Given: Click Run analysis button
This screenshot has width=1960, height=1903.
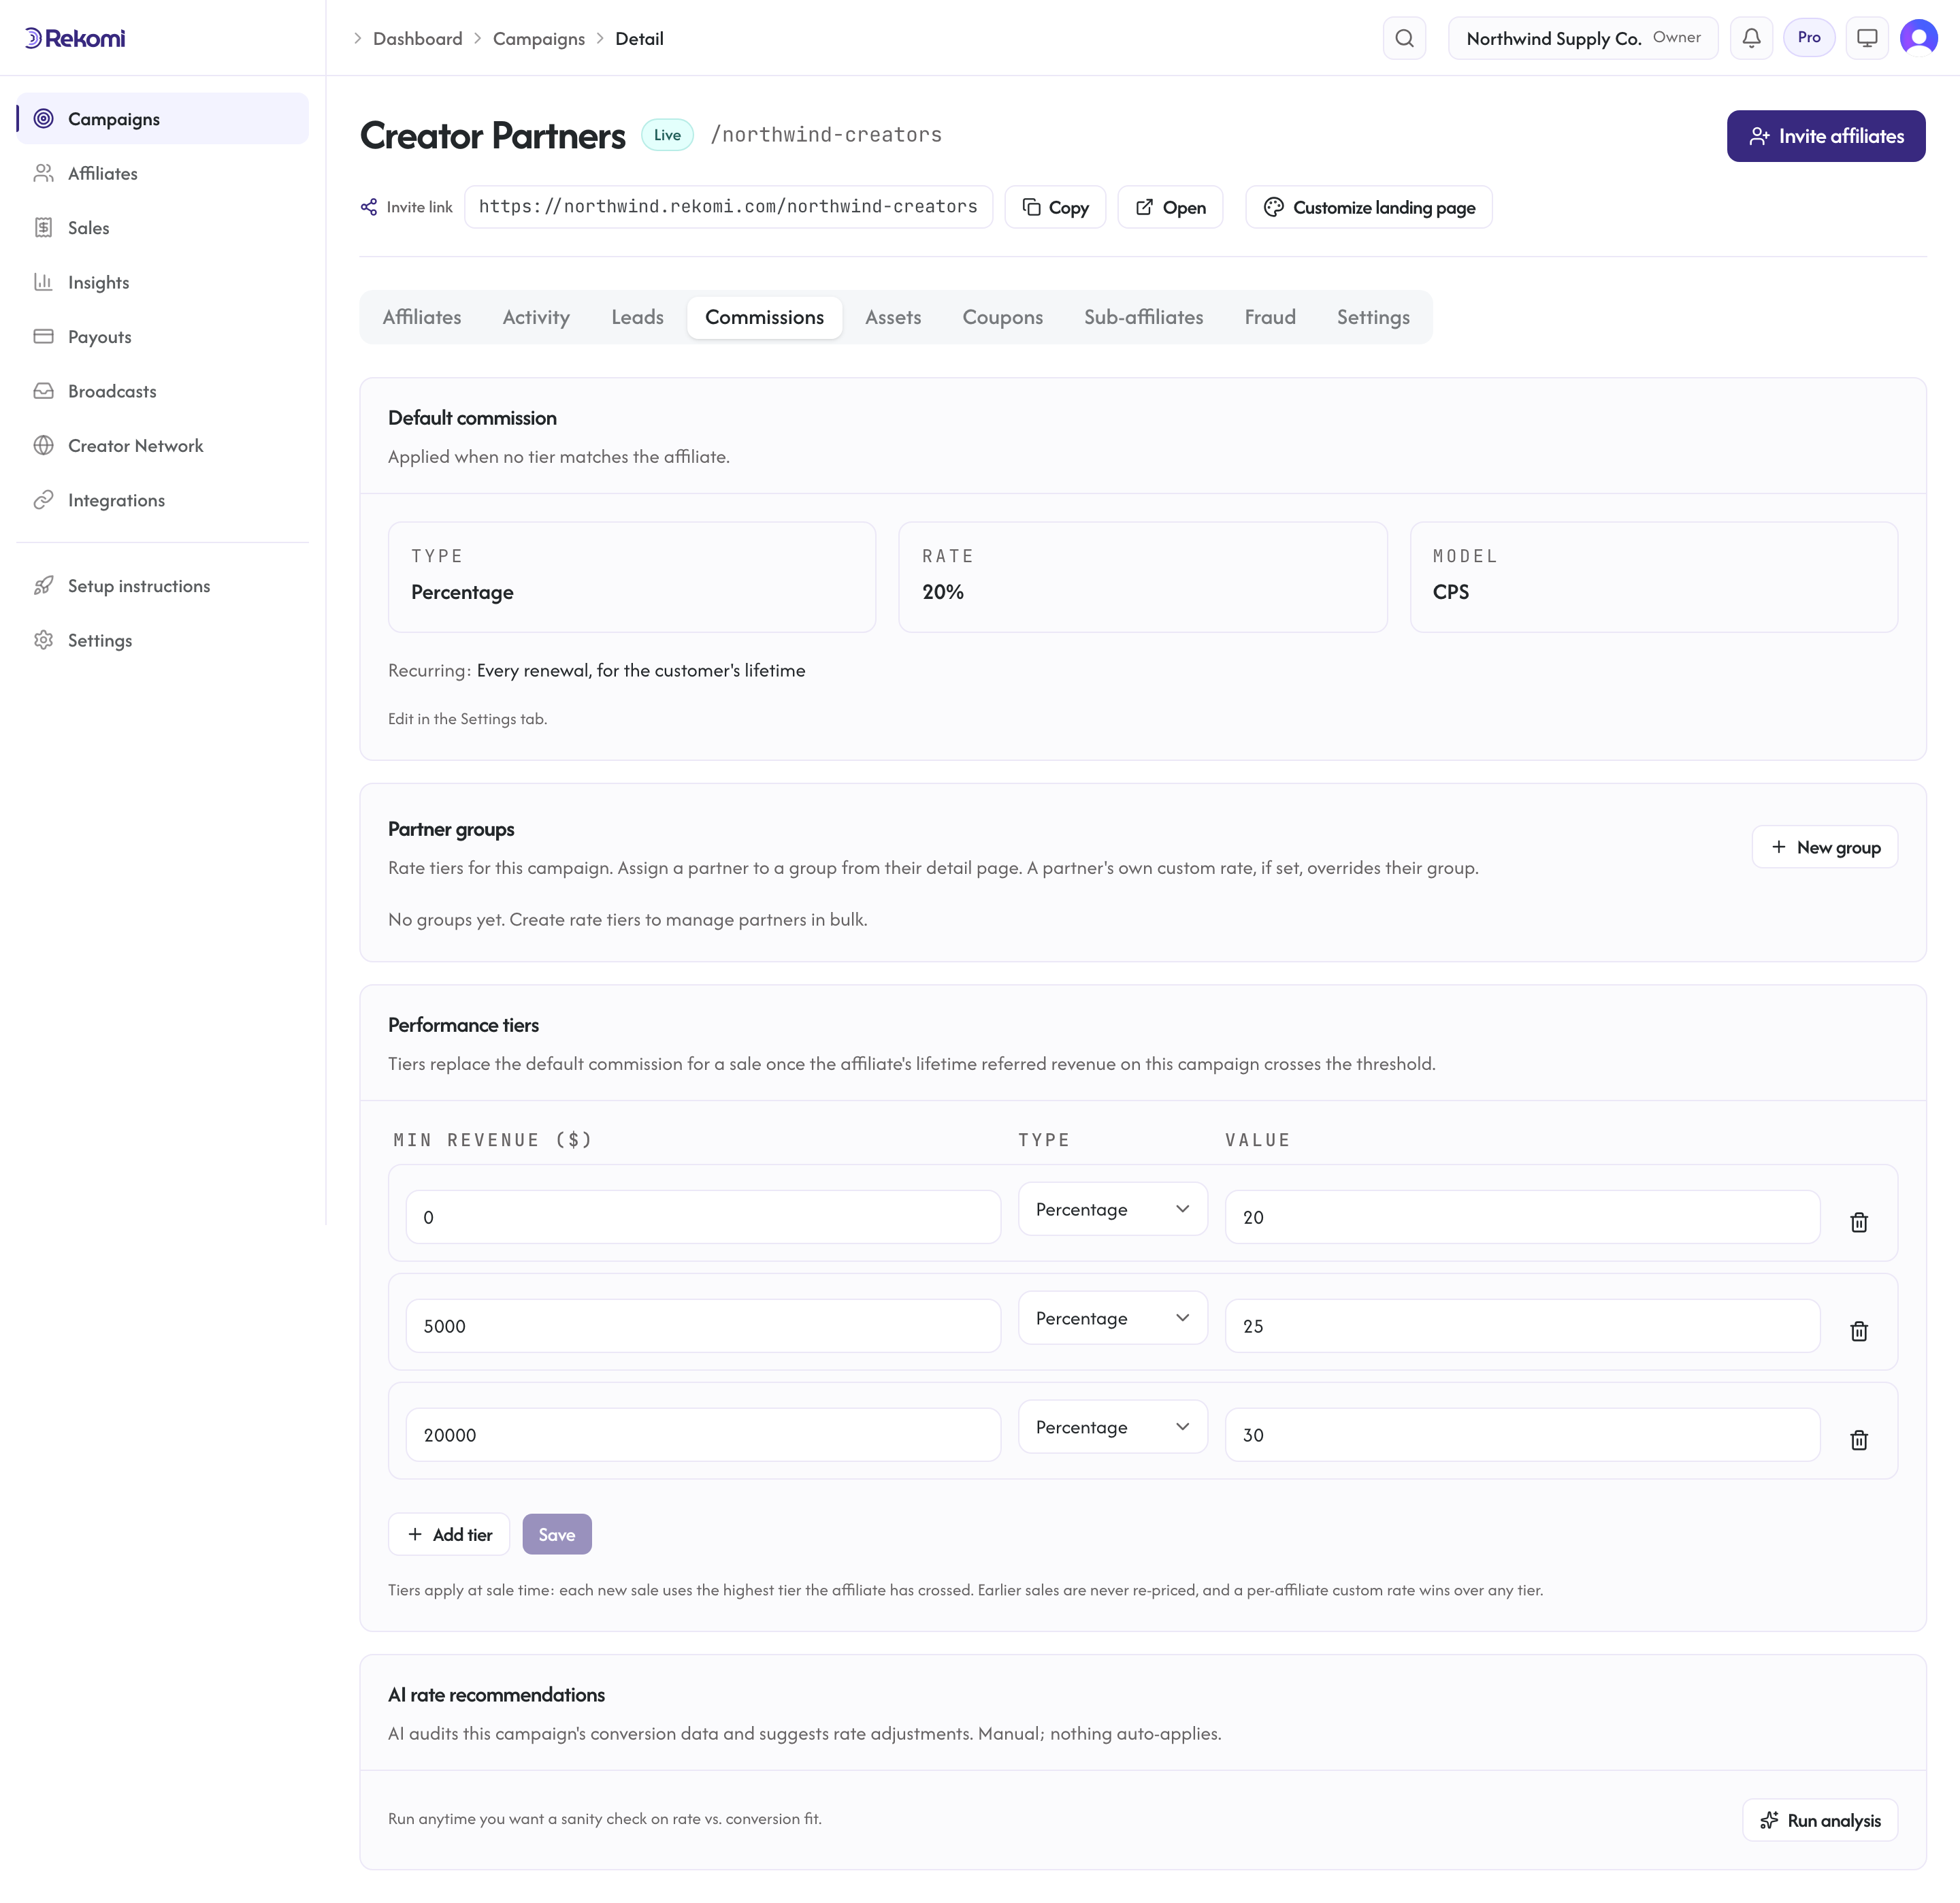Looking at the screenshot, I should (x=1819, y=1820).
